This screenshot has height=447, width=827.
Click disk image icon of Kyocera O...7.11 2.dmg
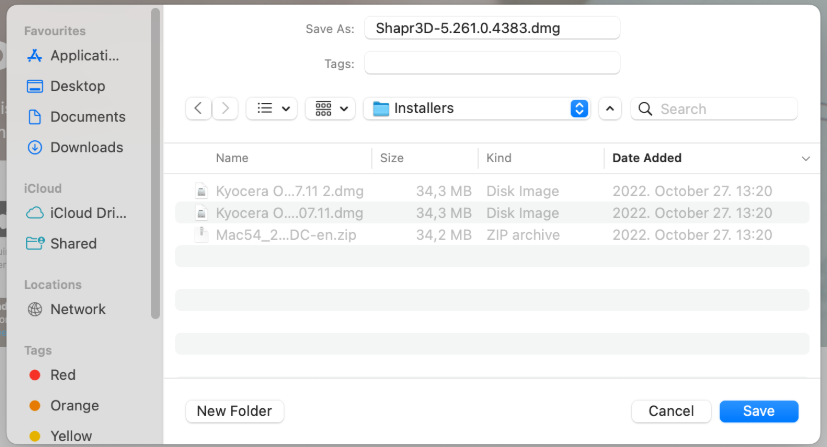click(201, 191)
